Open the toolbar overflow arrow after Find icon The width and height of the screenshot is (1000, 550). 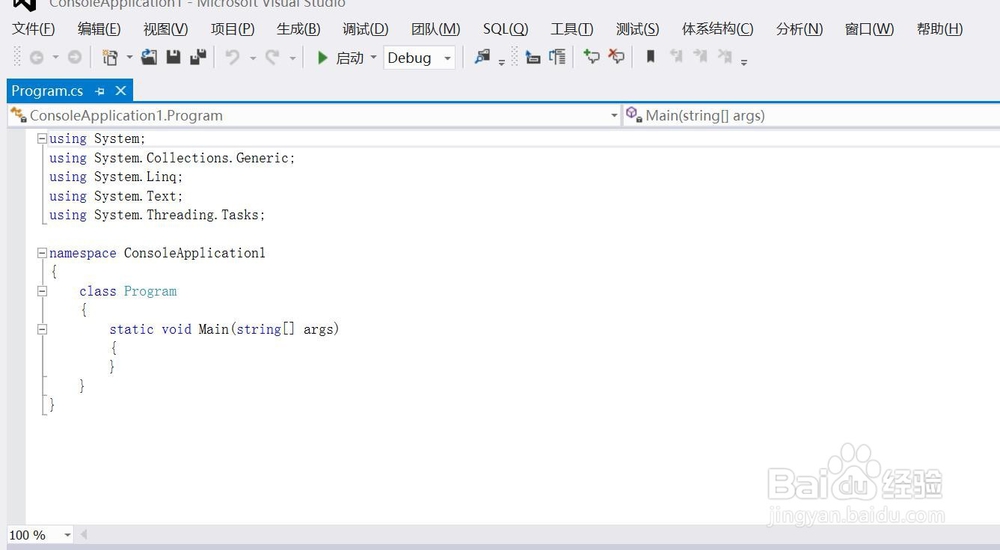coord(502,62)
